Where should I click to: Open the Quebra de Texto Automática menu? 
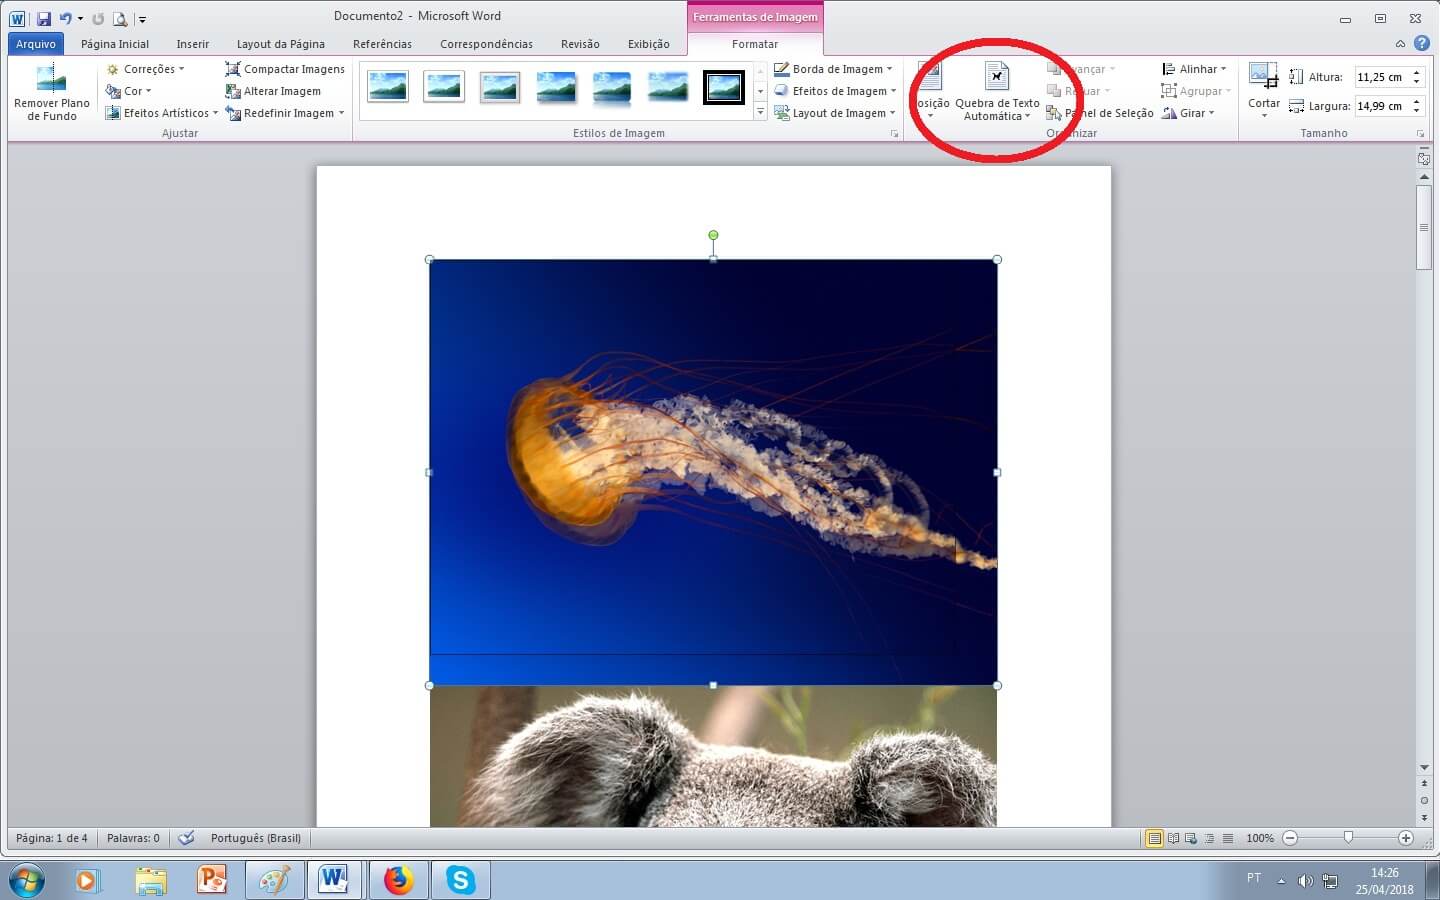tap(997, 92)
